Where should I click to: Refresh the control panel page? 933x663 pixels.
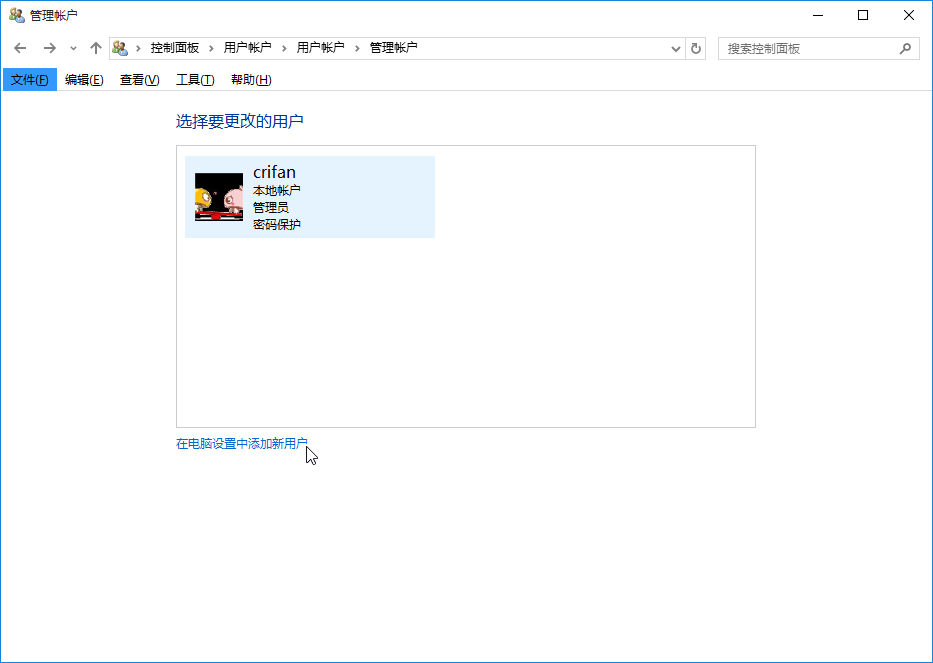click(x=696, y=49)
